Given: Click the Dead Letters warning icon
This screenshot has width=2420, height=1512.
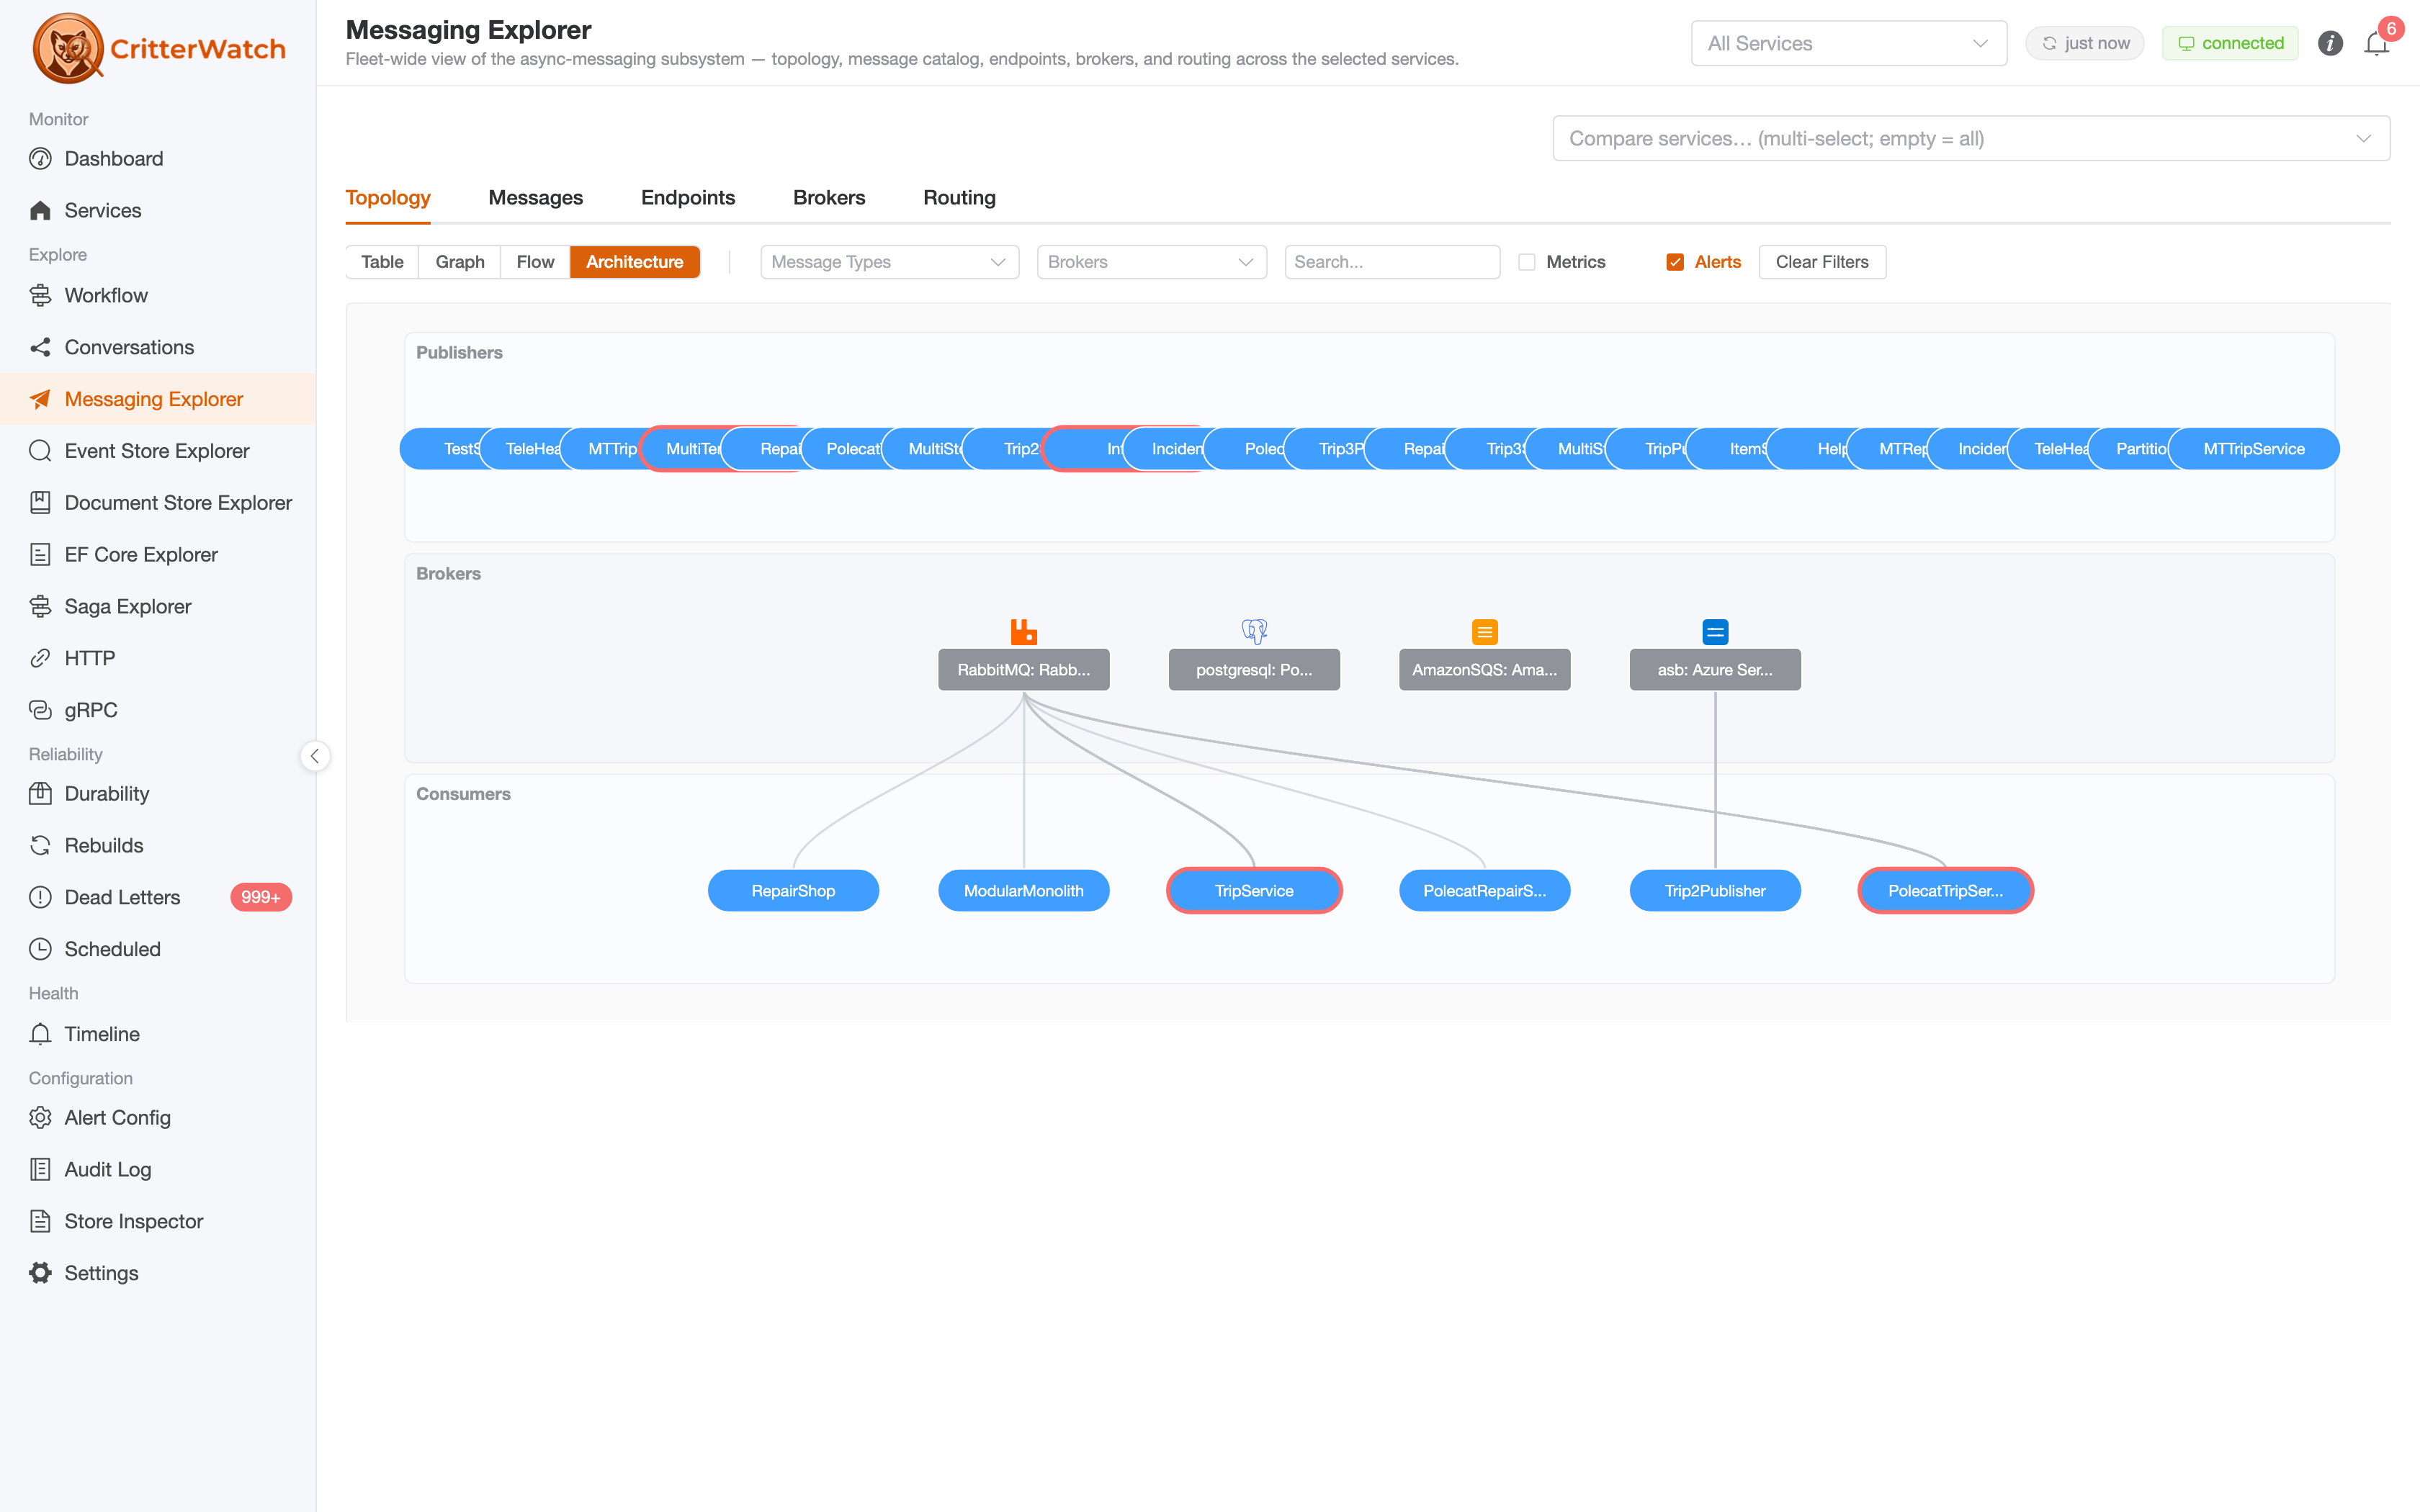Looking at the screenshot, I should point(40,898).
